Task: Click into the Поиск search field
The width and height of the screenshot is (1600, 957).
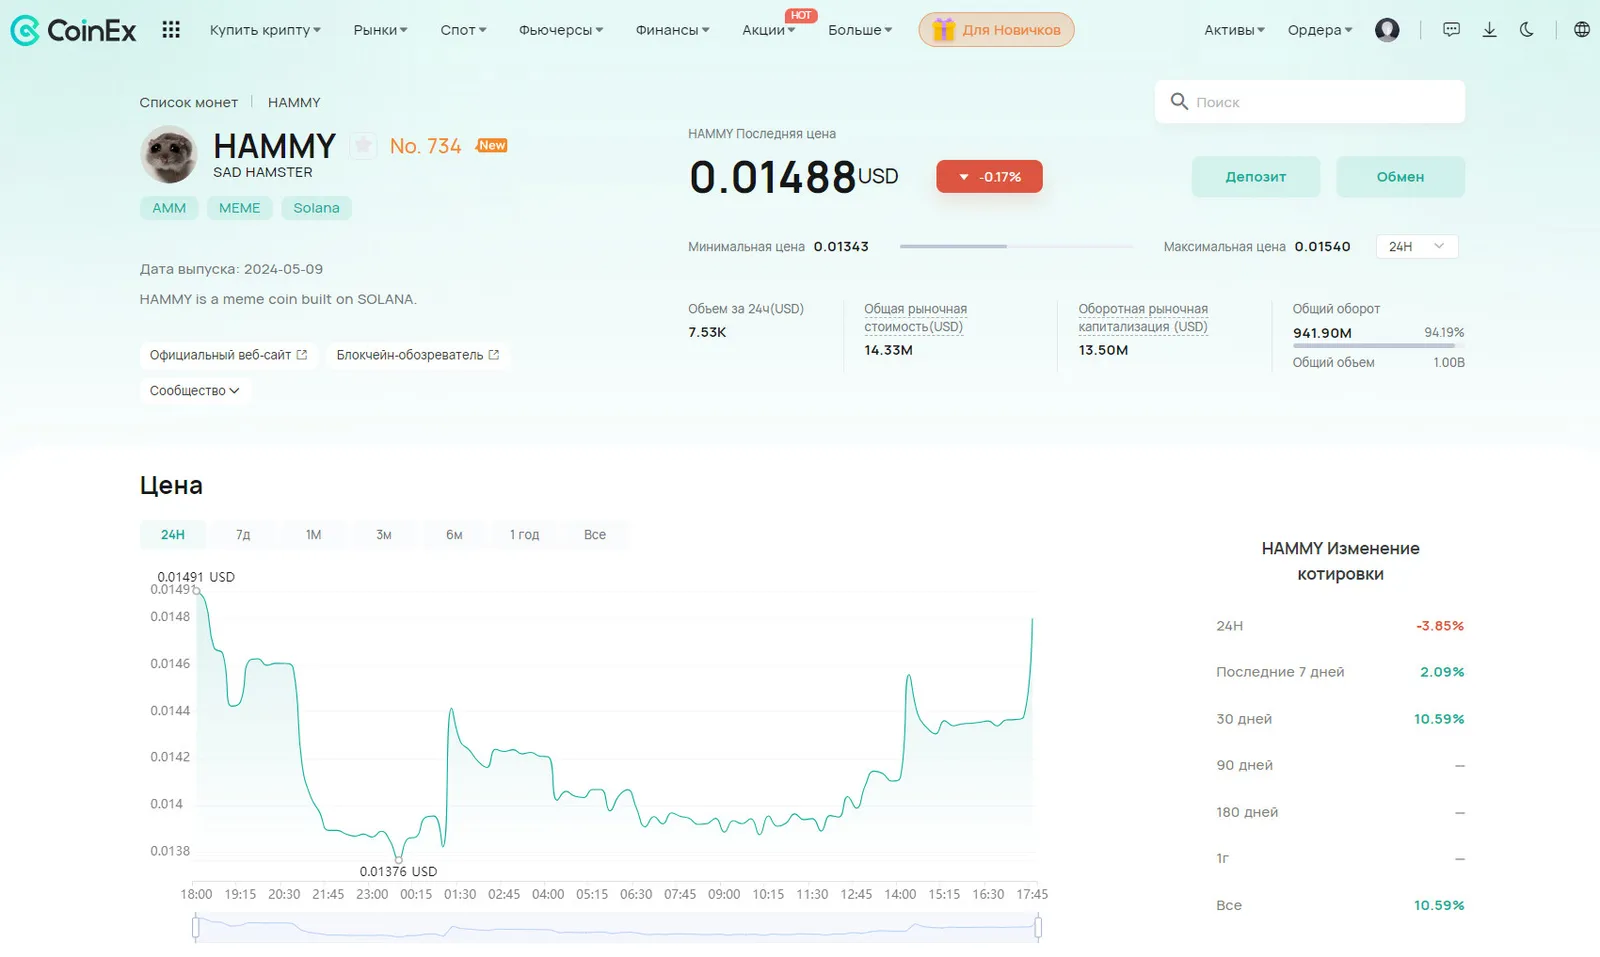Action: point(1310,102)
